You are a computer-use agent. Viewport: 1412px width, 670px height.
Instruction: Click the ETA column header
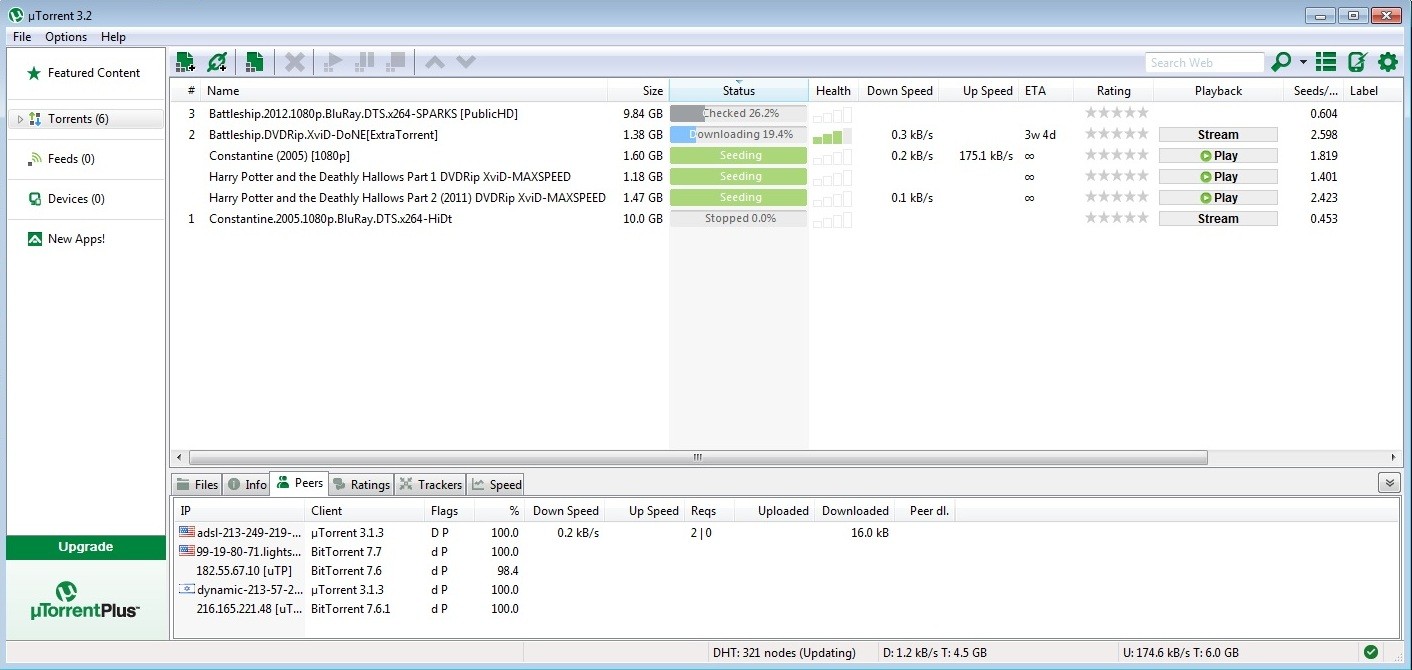[1046, 91]
